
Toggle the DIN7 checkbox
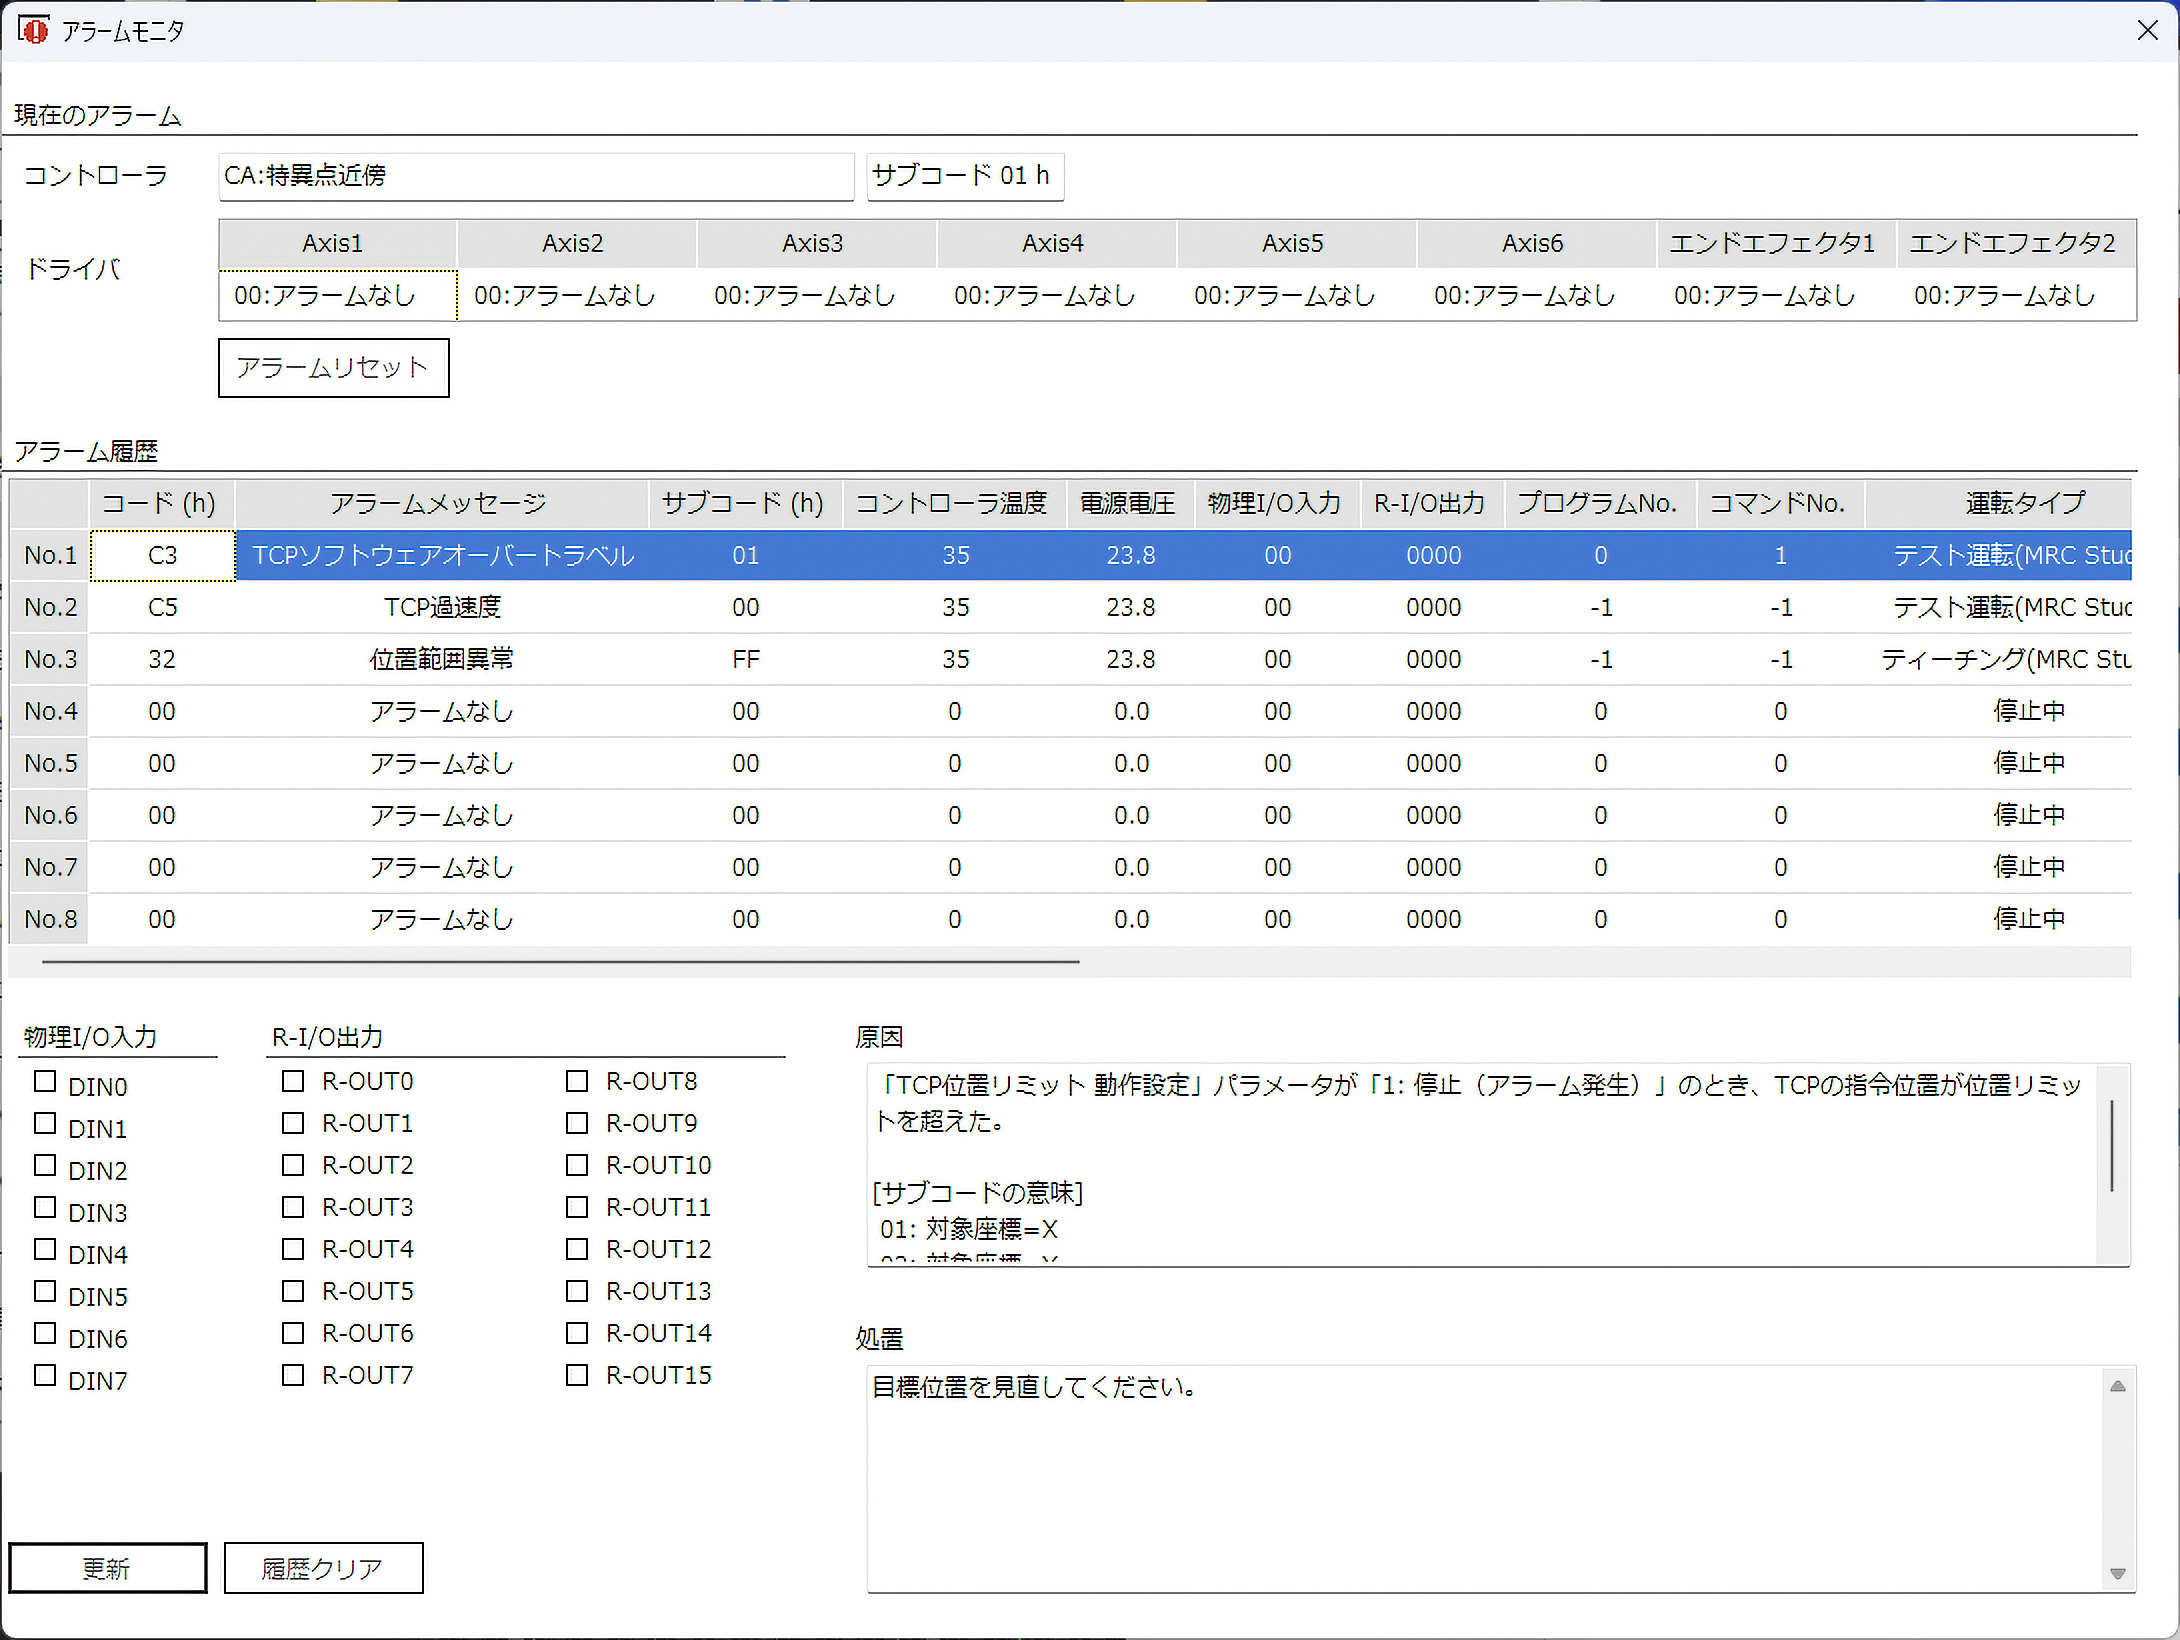45,1376
